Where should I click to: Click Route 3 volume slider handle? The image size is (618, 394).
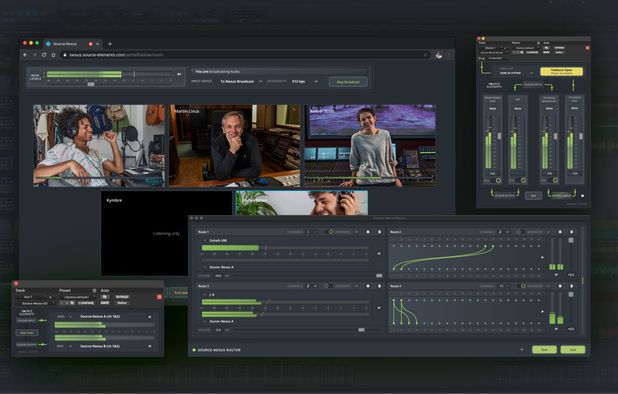click(361, 329)
